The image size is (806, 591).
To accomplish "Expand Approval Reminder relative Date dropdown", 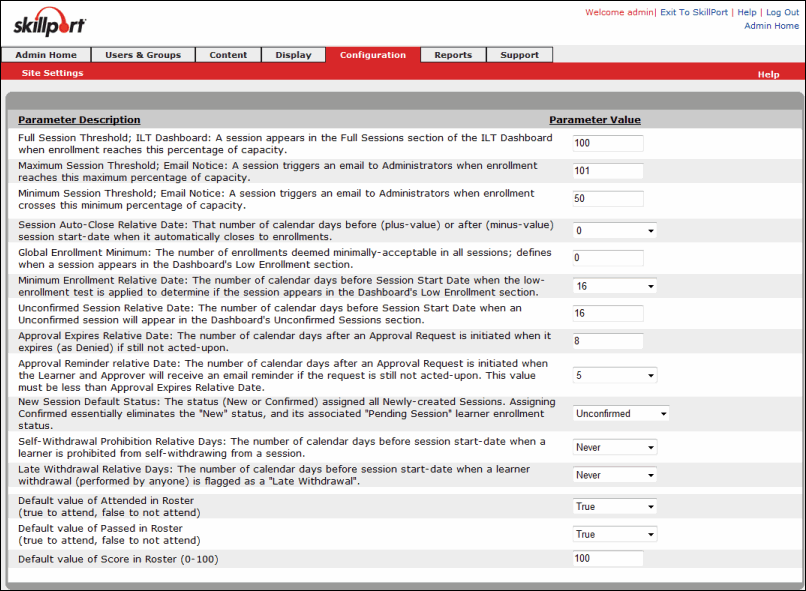I will [x=615, y=375].
